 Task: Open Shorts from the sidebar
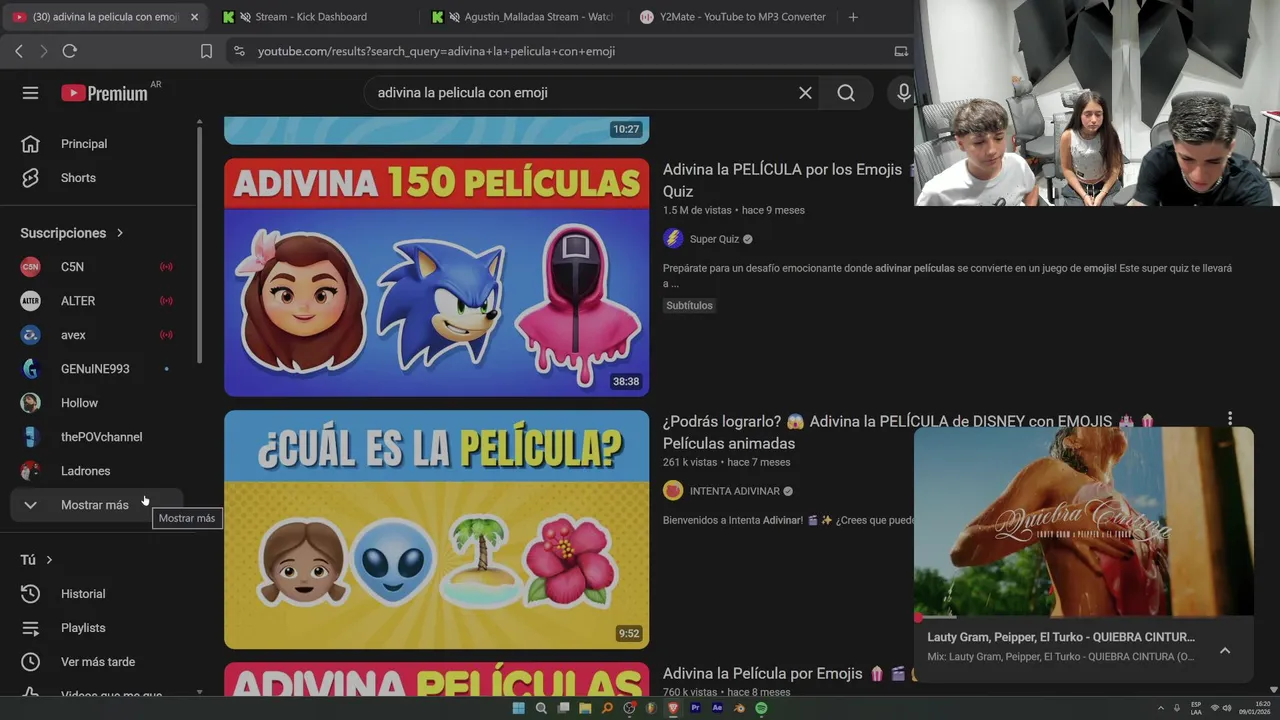[x=98, y=178]
